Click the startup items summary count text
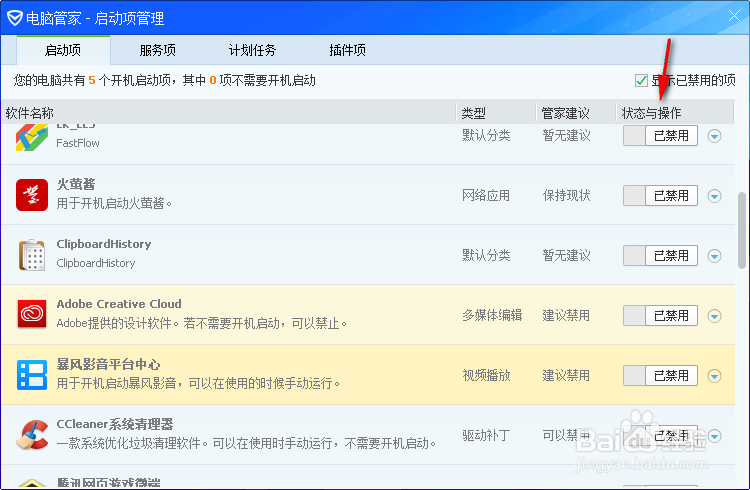The width and height of the screenshot is (750, 490). coord(165,80)
